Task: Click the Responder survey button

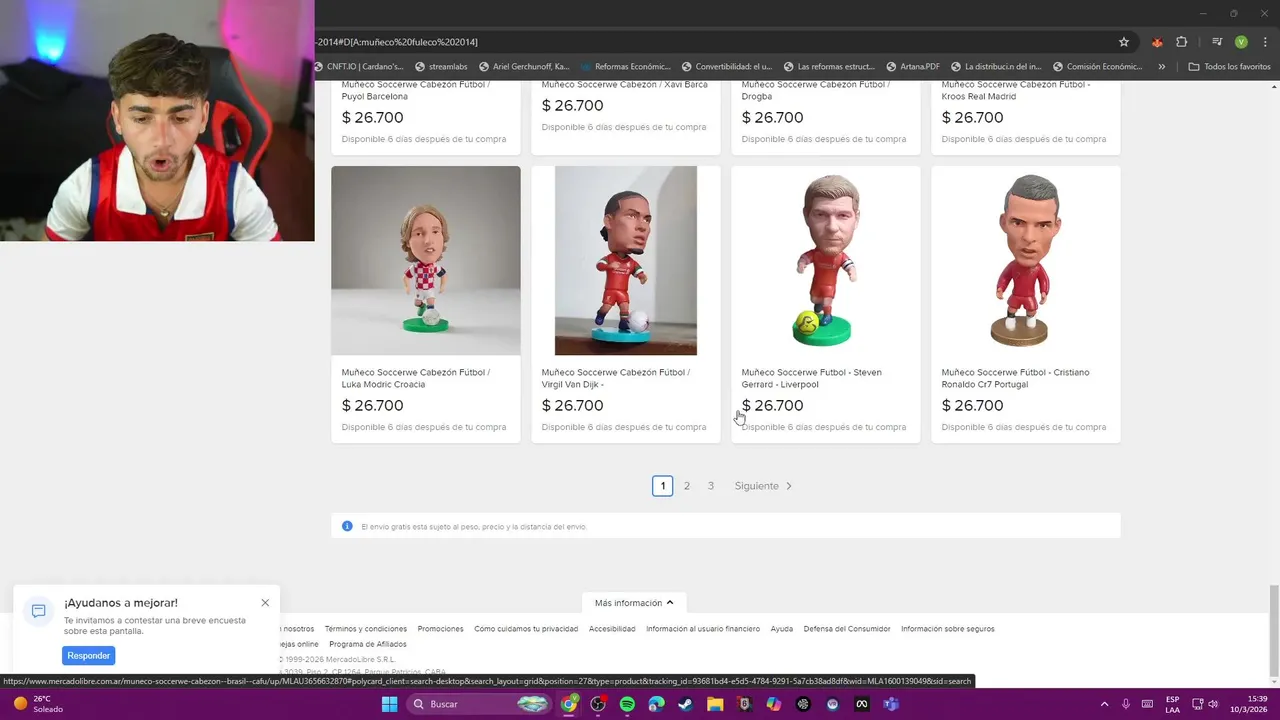Action: click(89, 656)
